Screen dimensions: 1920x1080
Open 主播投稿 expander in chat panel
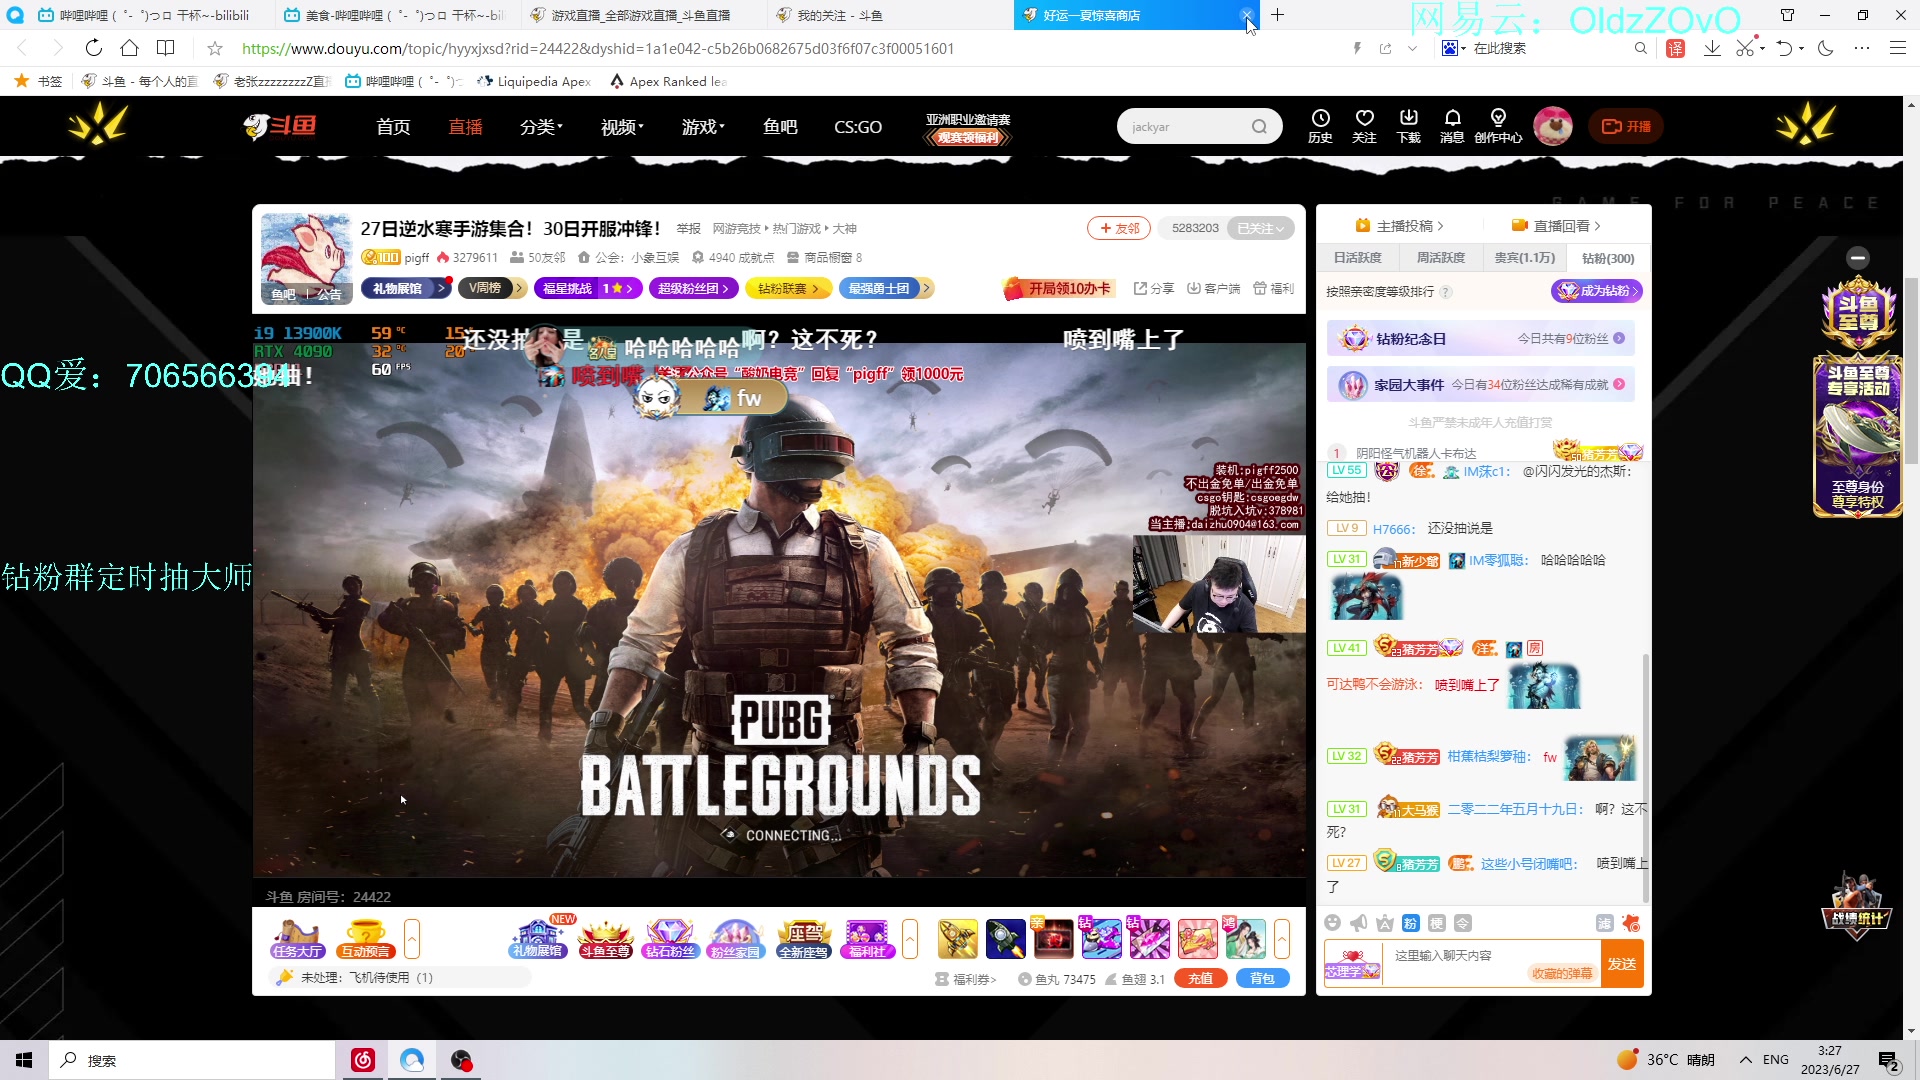click(x=1399, y=226)
